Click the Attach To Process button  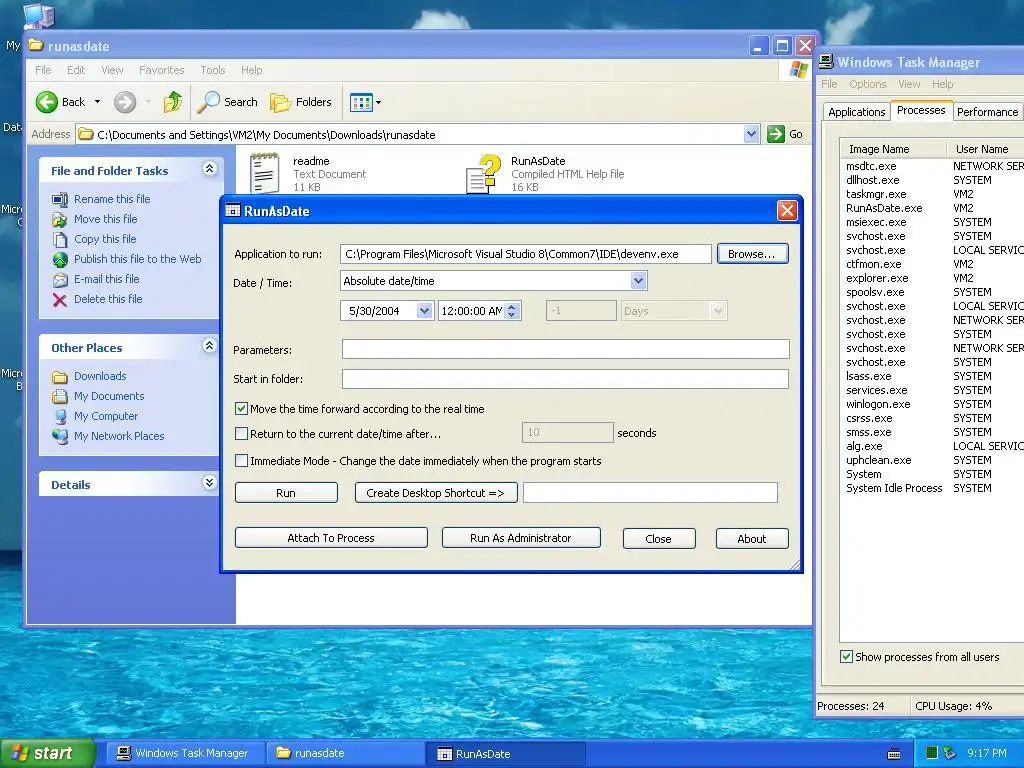click(x=331, y=538)
